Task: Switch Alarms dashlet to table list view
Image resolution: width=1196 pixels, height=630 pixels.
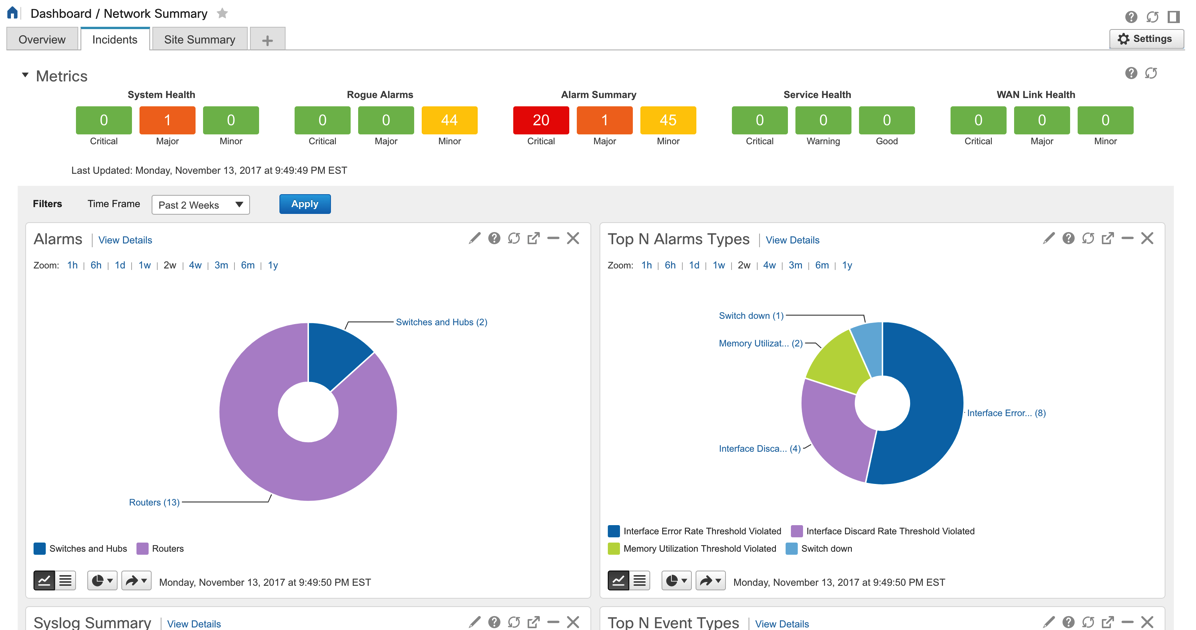Action: 66,581
